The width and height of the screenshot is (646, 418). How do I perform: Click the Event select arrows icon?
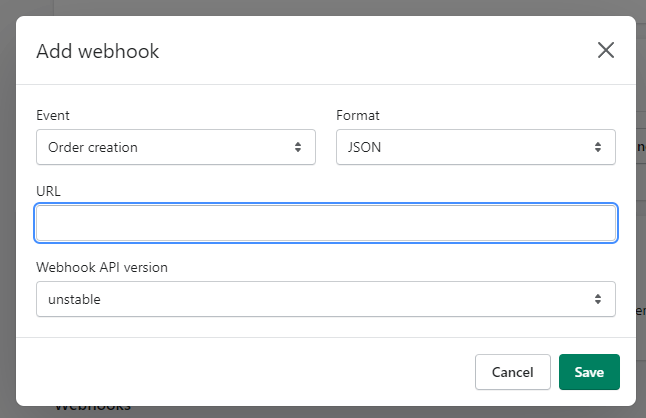click(x=298, y=147)
